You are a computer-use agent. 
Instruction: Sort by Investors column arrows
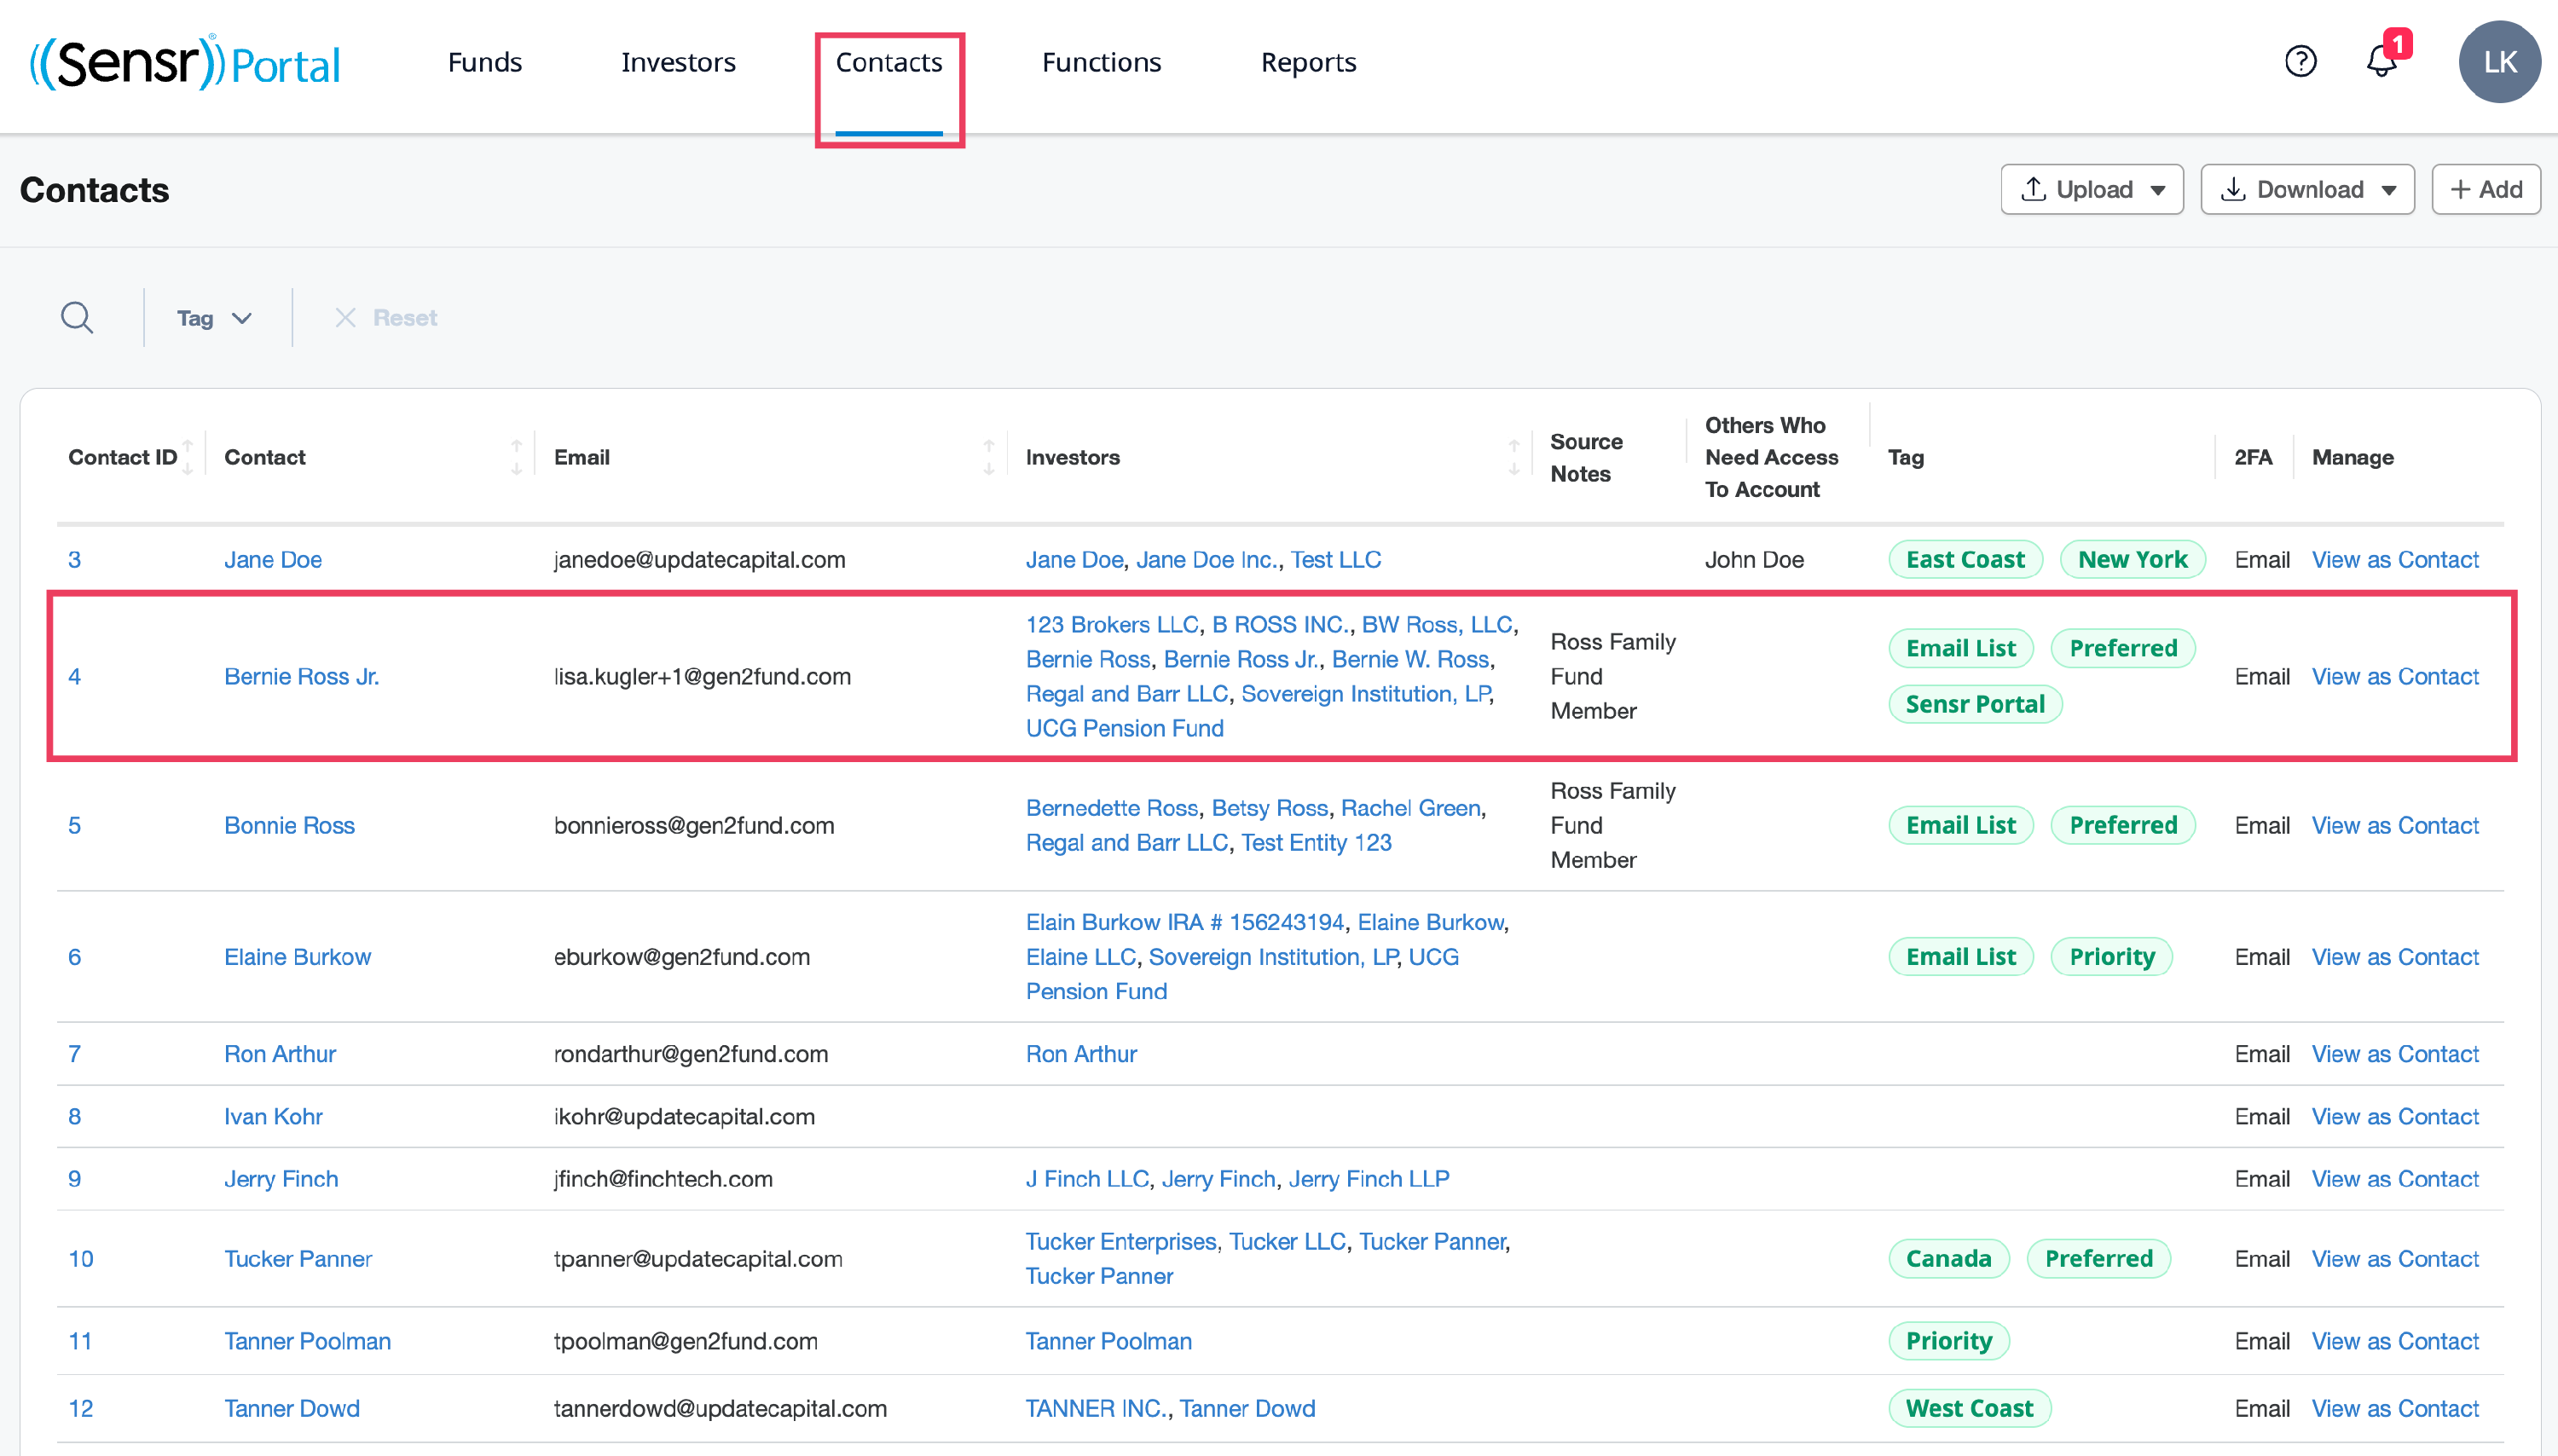(1513, 457)
